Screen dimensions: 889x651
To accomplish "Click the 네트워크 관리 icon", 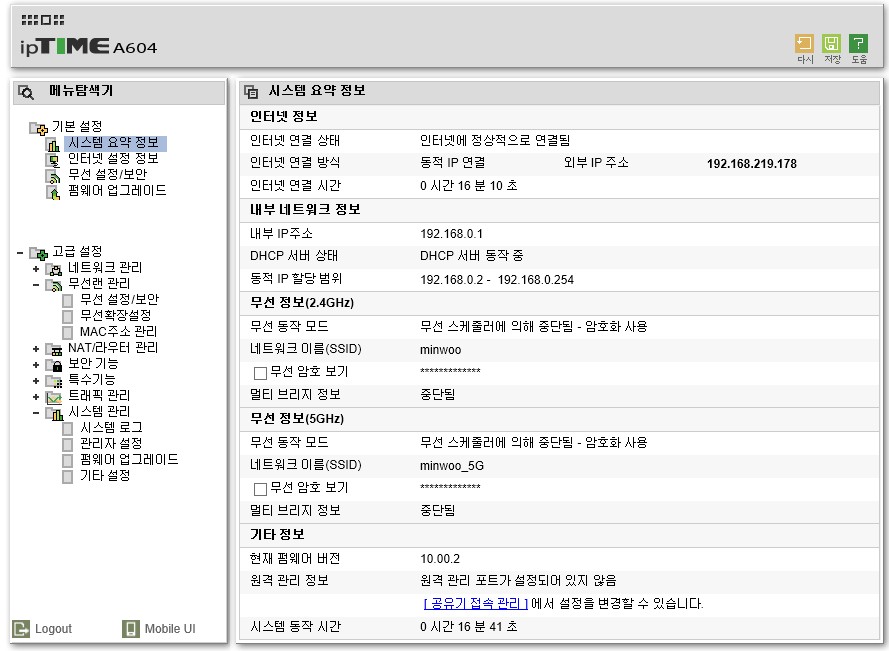I will pyautogui.click(x=54, y=269).
